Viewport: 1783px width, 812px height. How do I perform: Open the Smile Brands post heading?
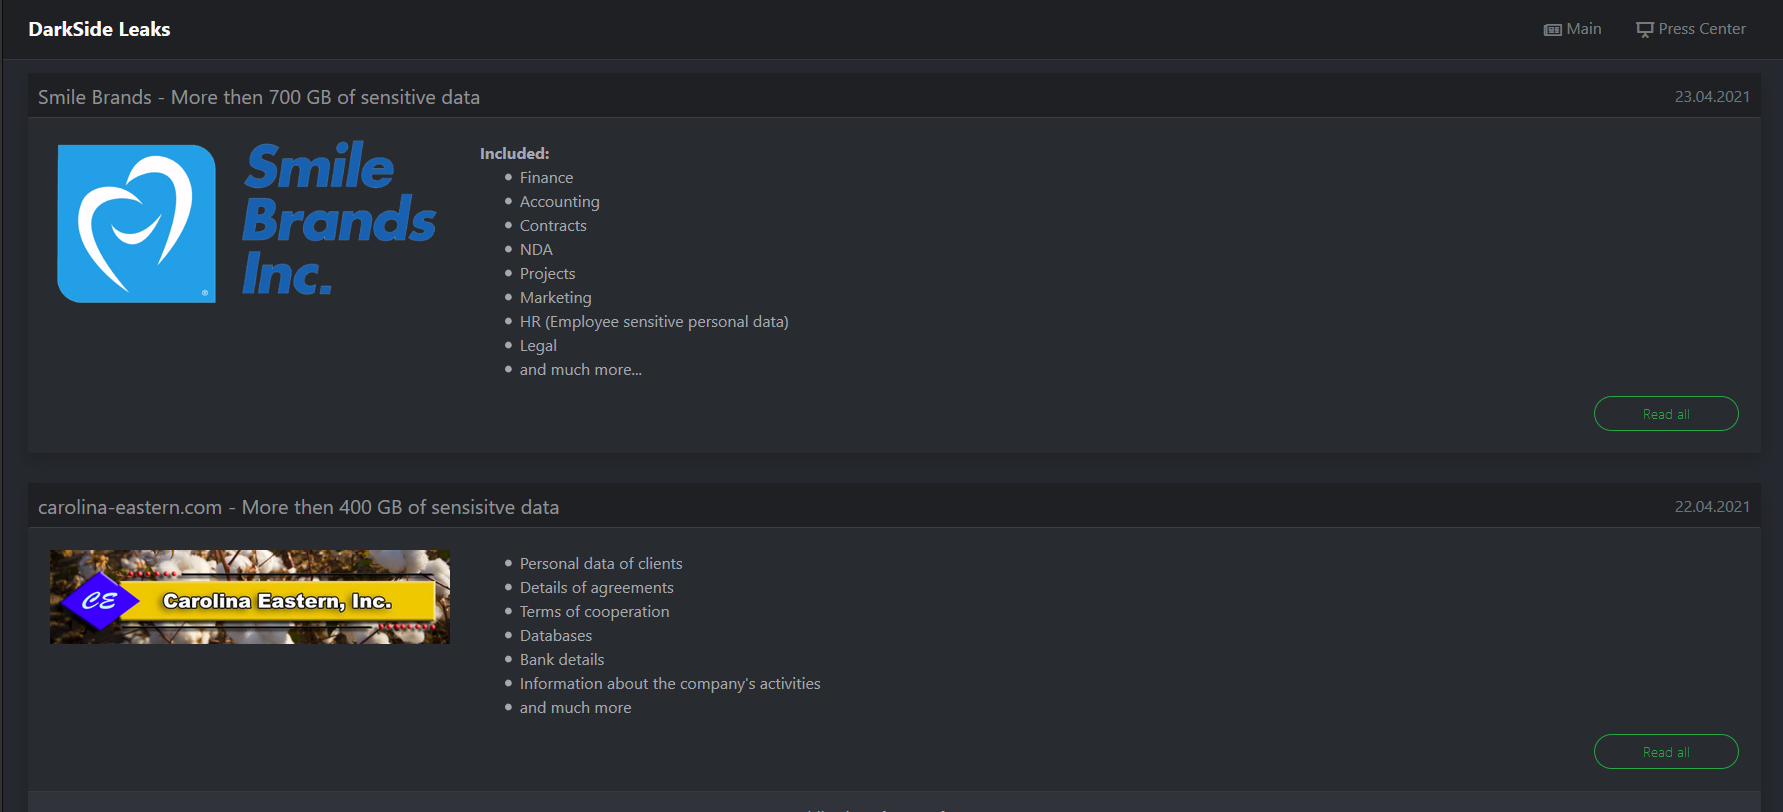click(259, 97)
